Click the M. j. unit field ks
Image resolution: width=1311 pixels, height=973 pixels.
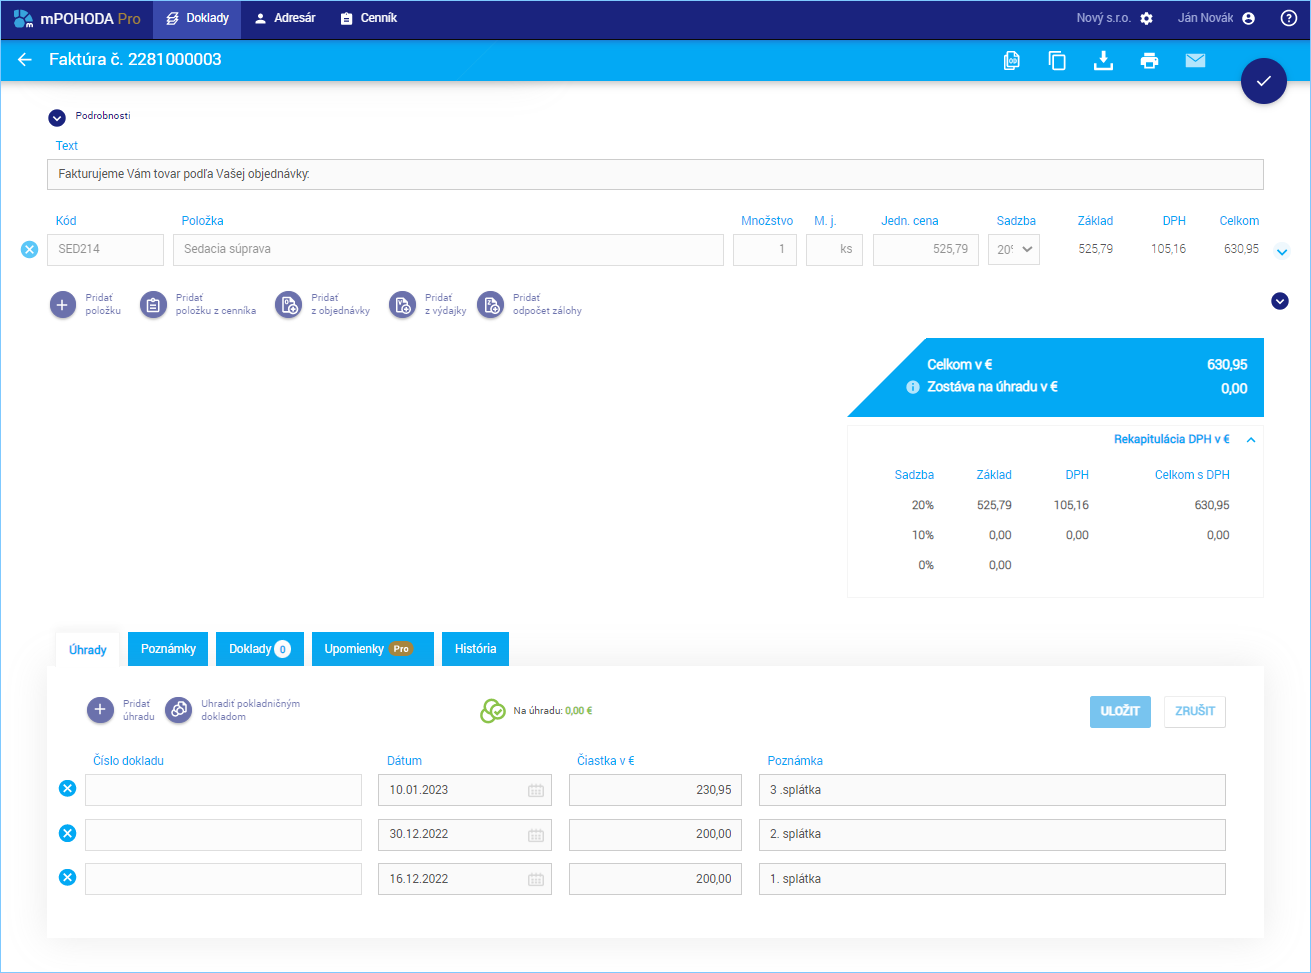(x=835, y=250)
